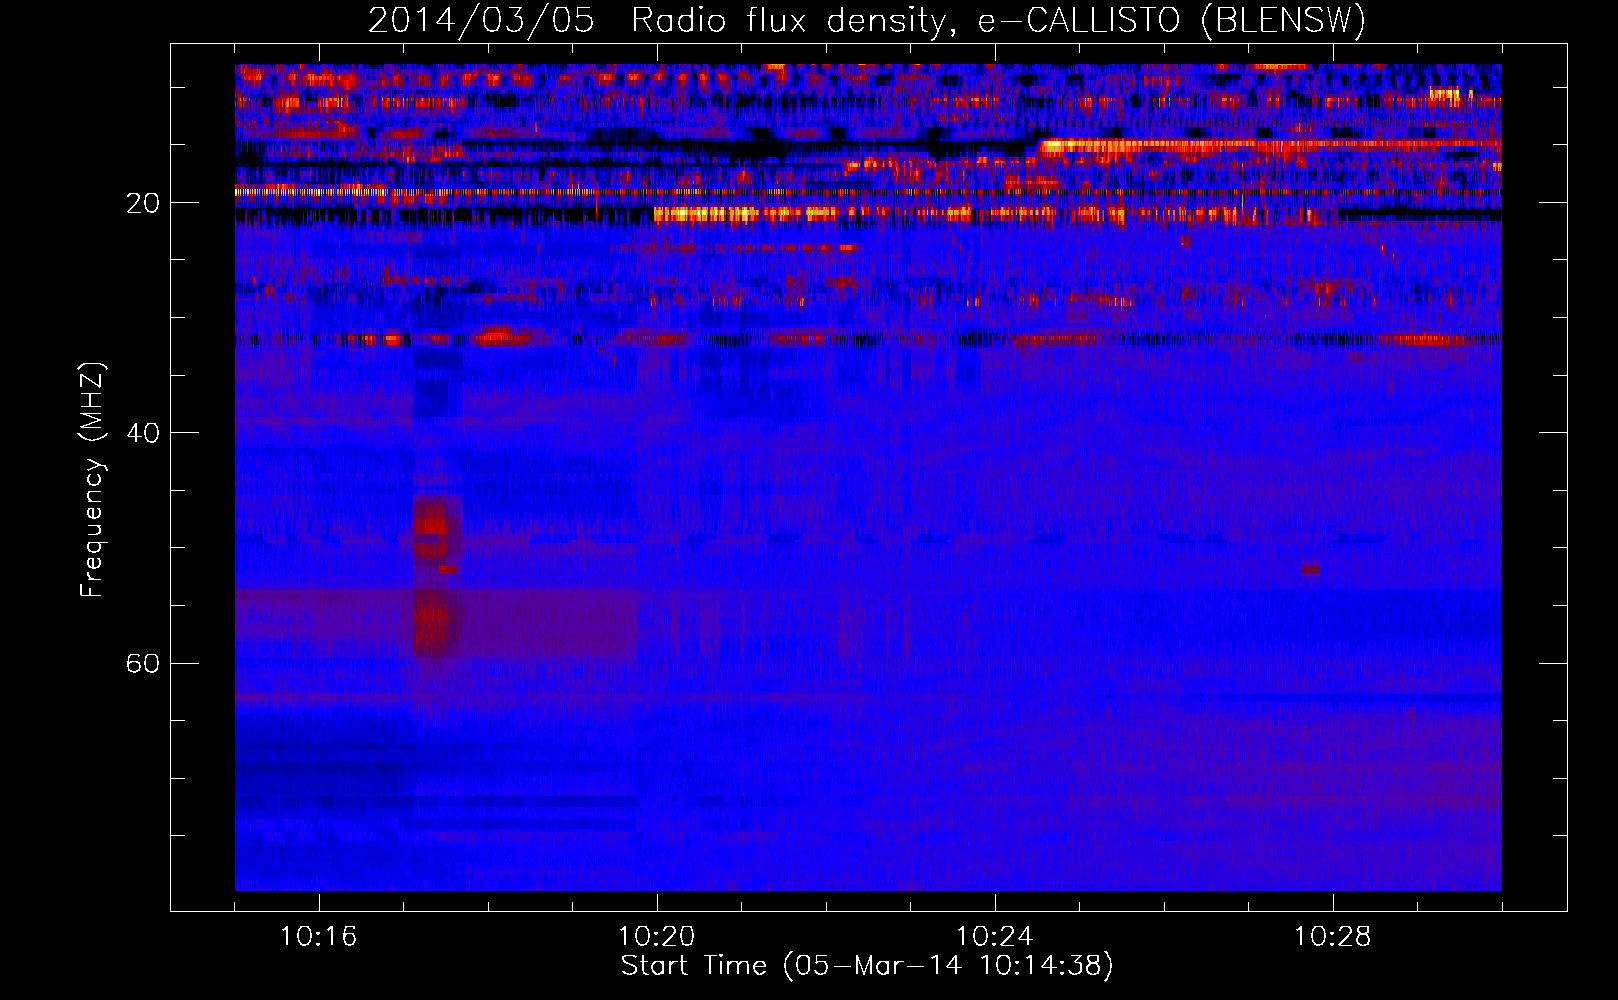The image size is (1618, 1000).
Task: Click the 'Start Time (05-Mar-14 10:14:38)' label
Action: pyautogui.click(x=867, y=966)
